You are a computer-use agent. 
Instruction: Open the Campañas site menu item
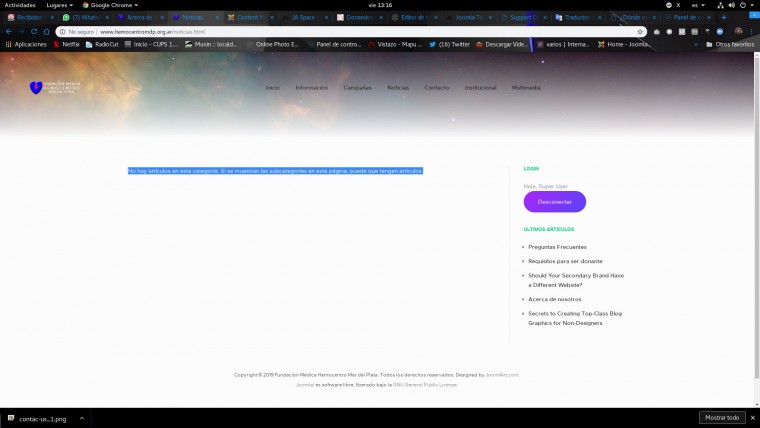(357, 88)
